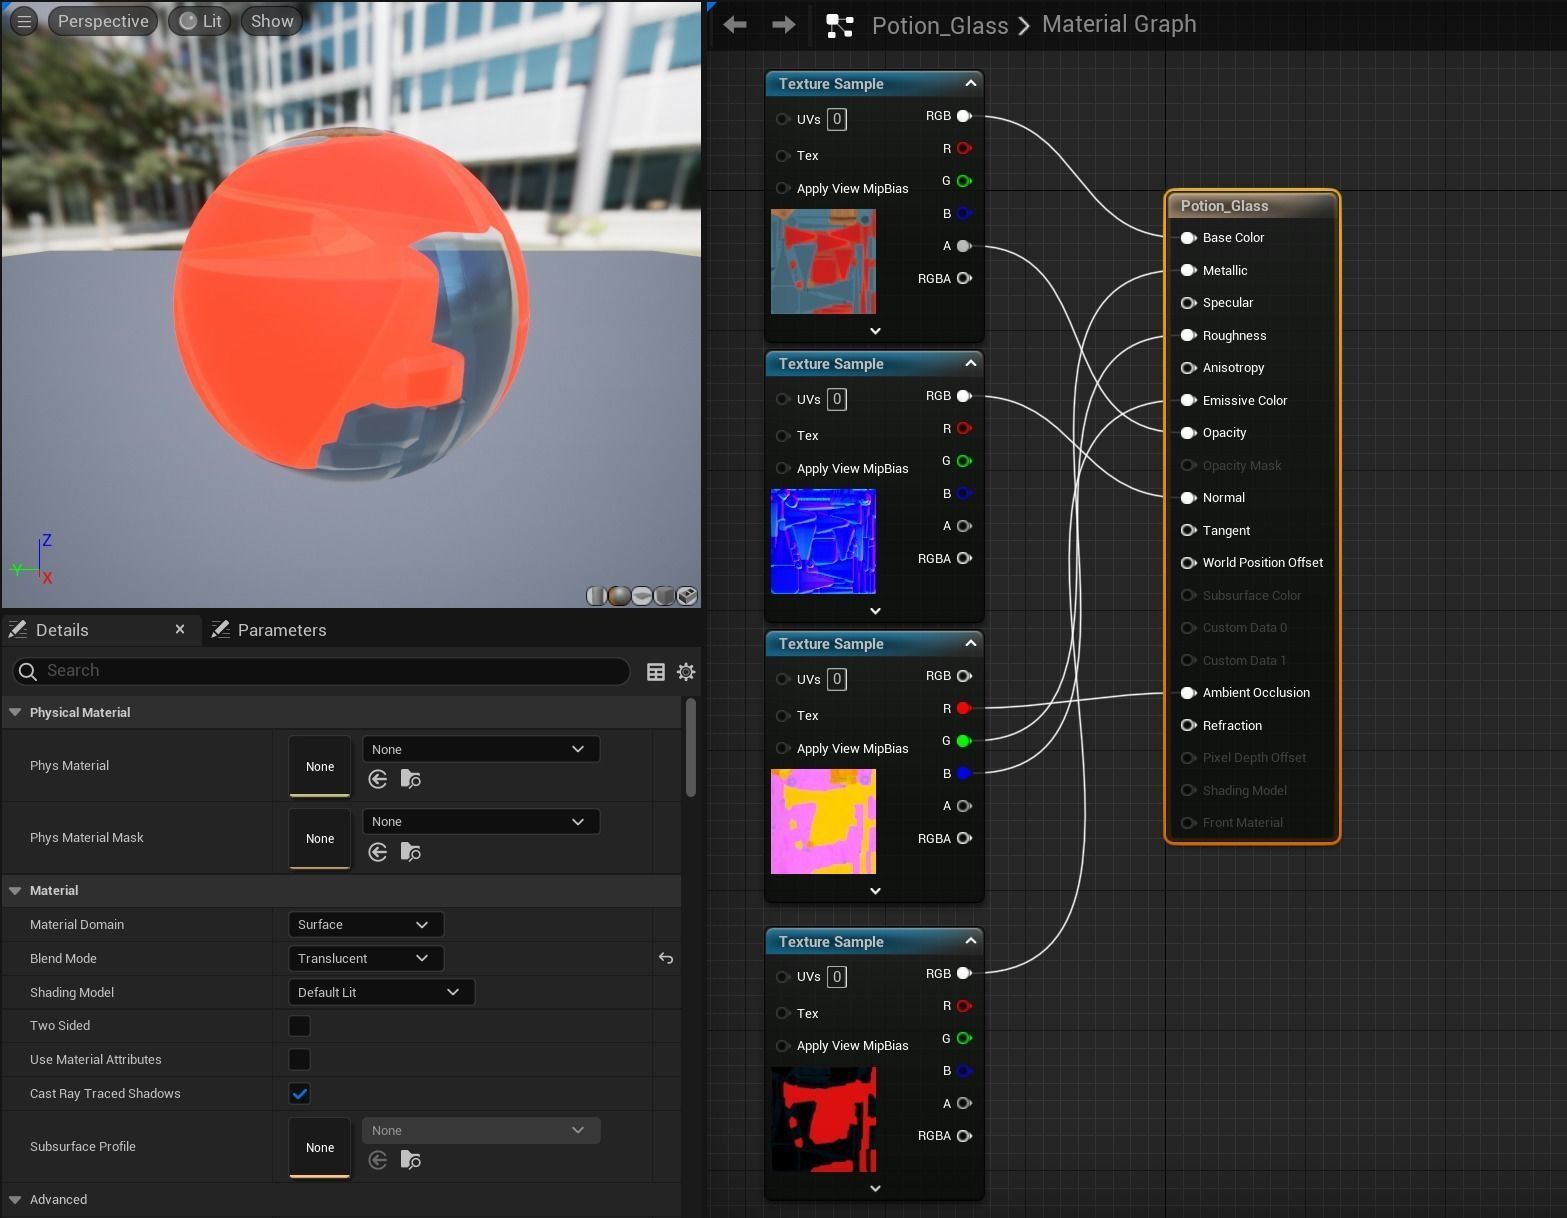
Task: Collapse the pink-yellow Texture Sample node
Action: [x=970, y=643]
